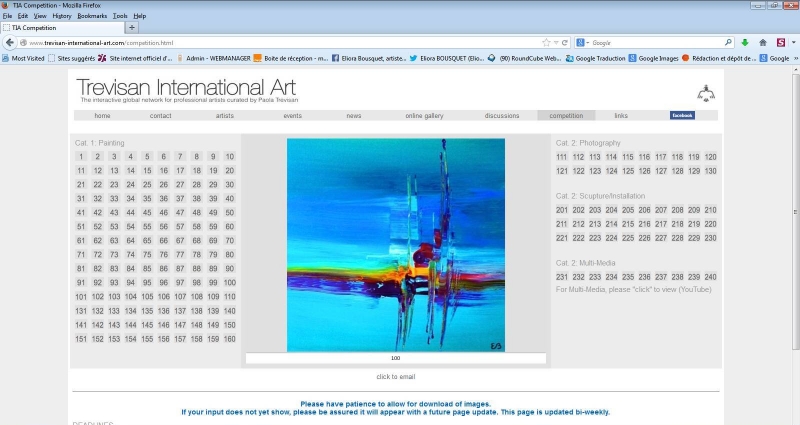
Task: Click the blue abstract painting image
Action: (x=395, y=244)
